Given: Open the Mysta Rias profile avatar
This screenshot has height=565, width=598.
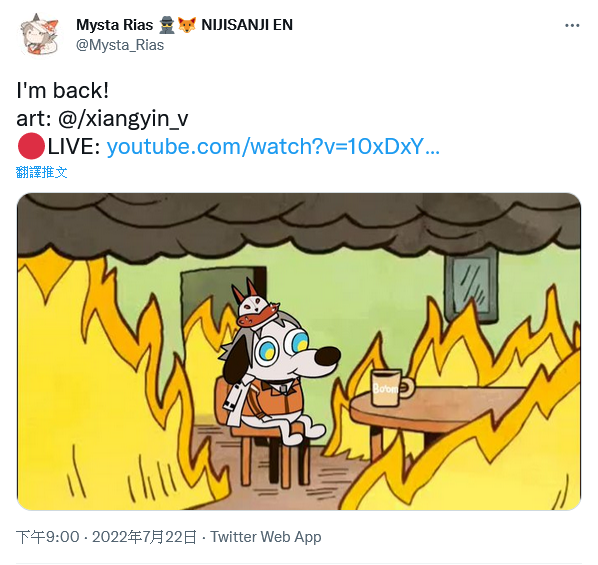Looking at the screenshot, I should [x=39, y=34].
